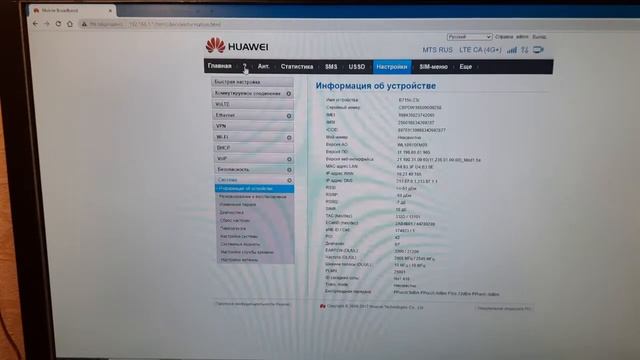
Task: Open Быстрая настройка in sidebar
Action: (253, 82)
